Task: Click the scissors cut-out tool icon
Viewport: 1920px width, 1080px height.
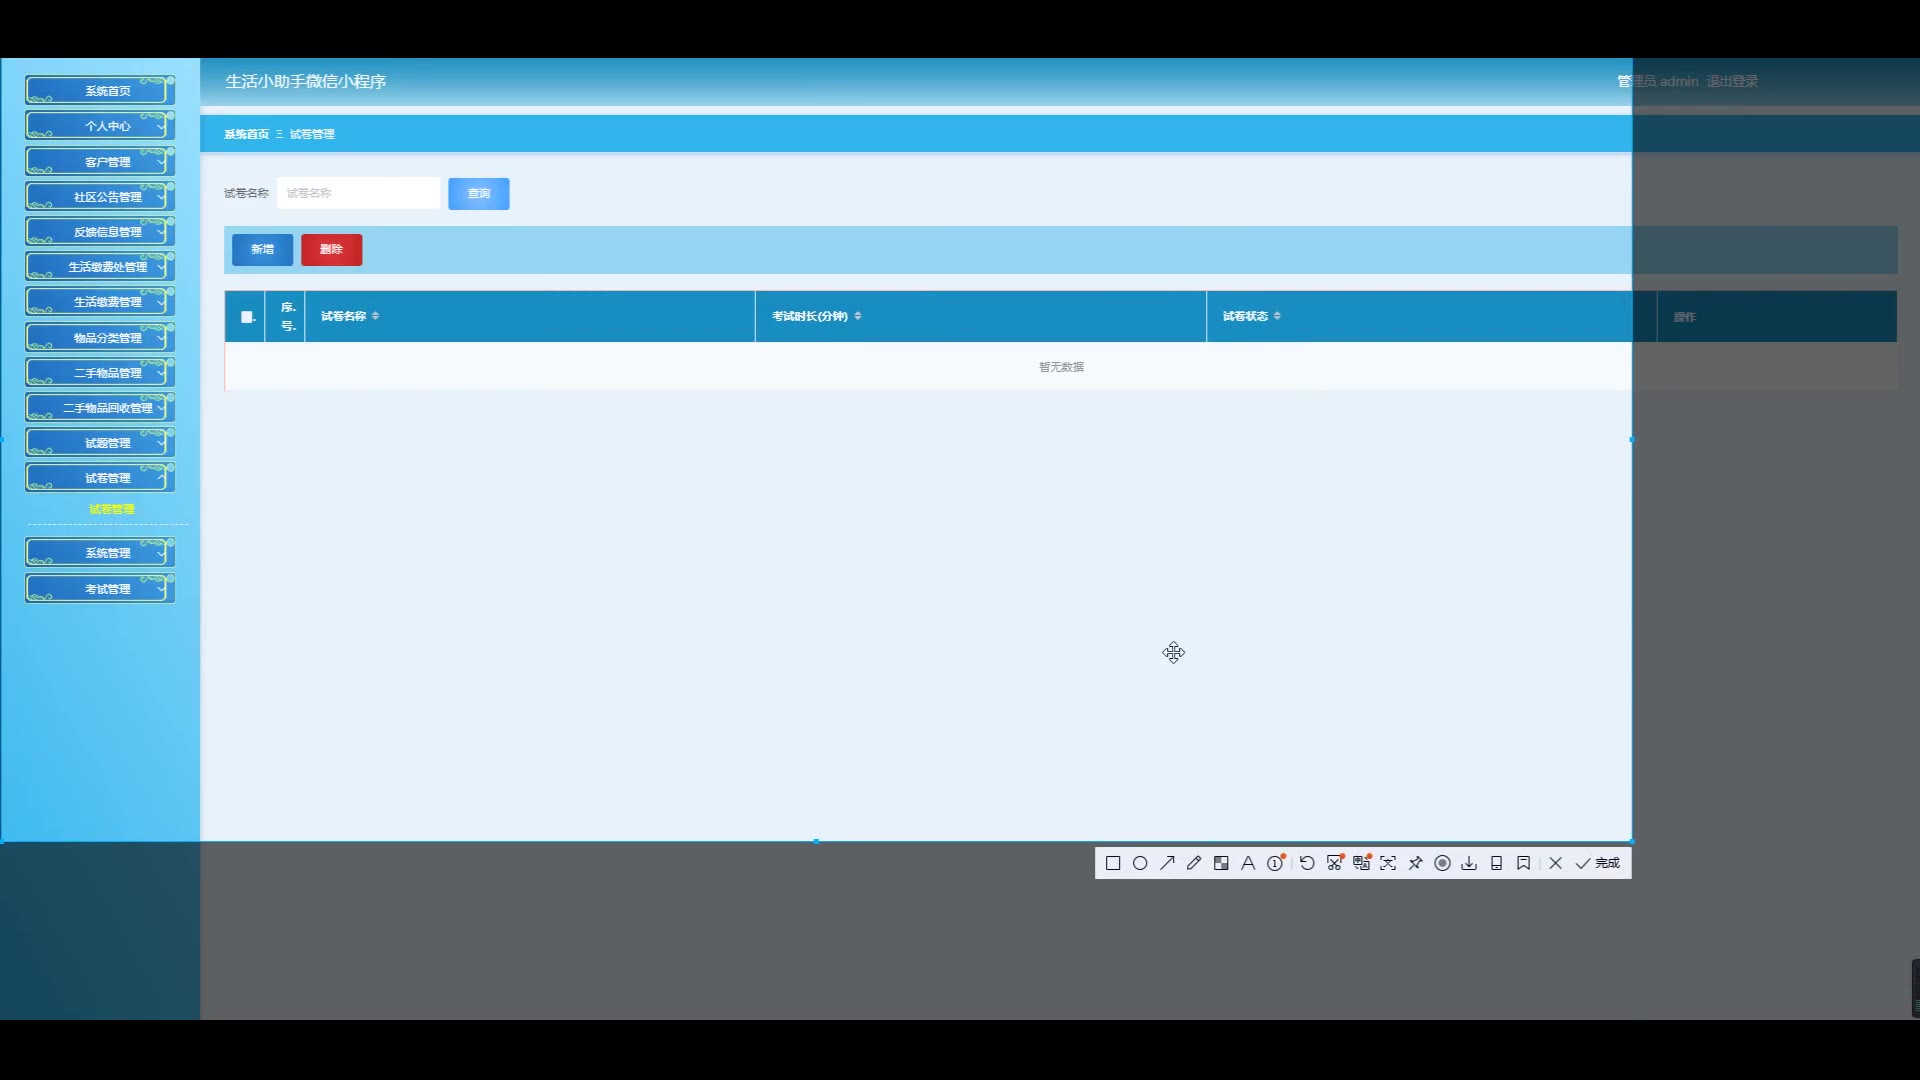Action: coord(1334,863)
